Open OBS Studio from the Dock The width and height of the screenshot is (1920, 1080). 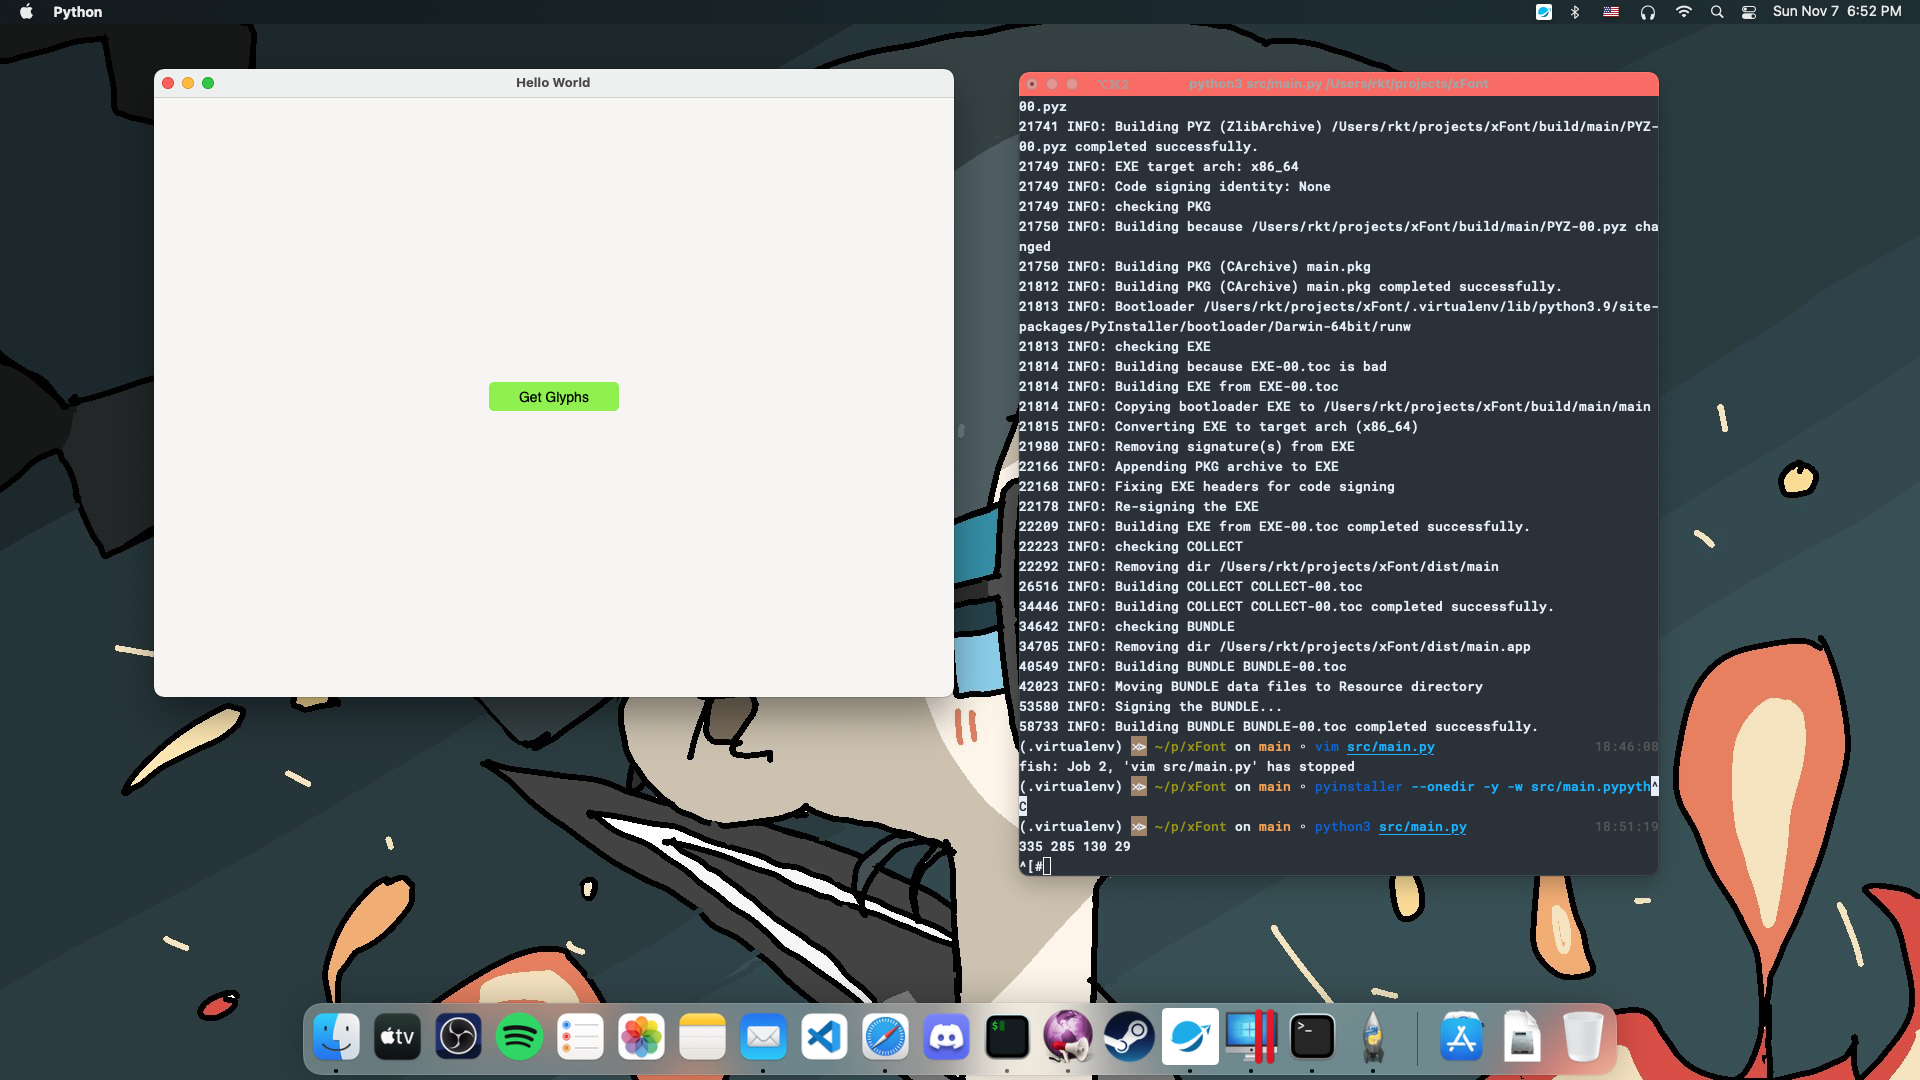coord(458,1037)
